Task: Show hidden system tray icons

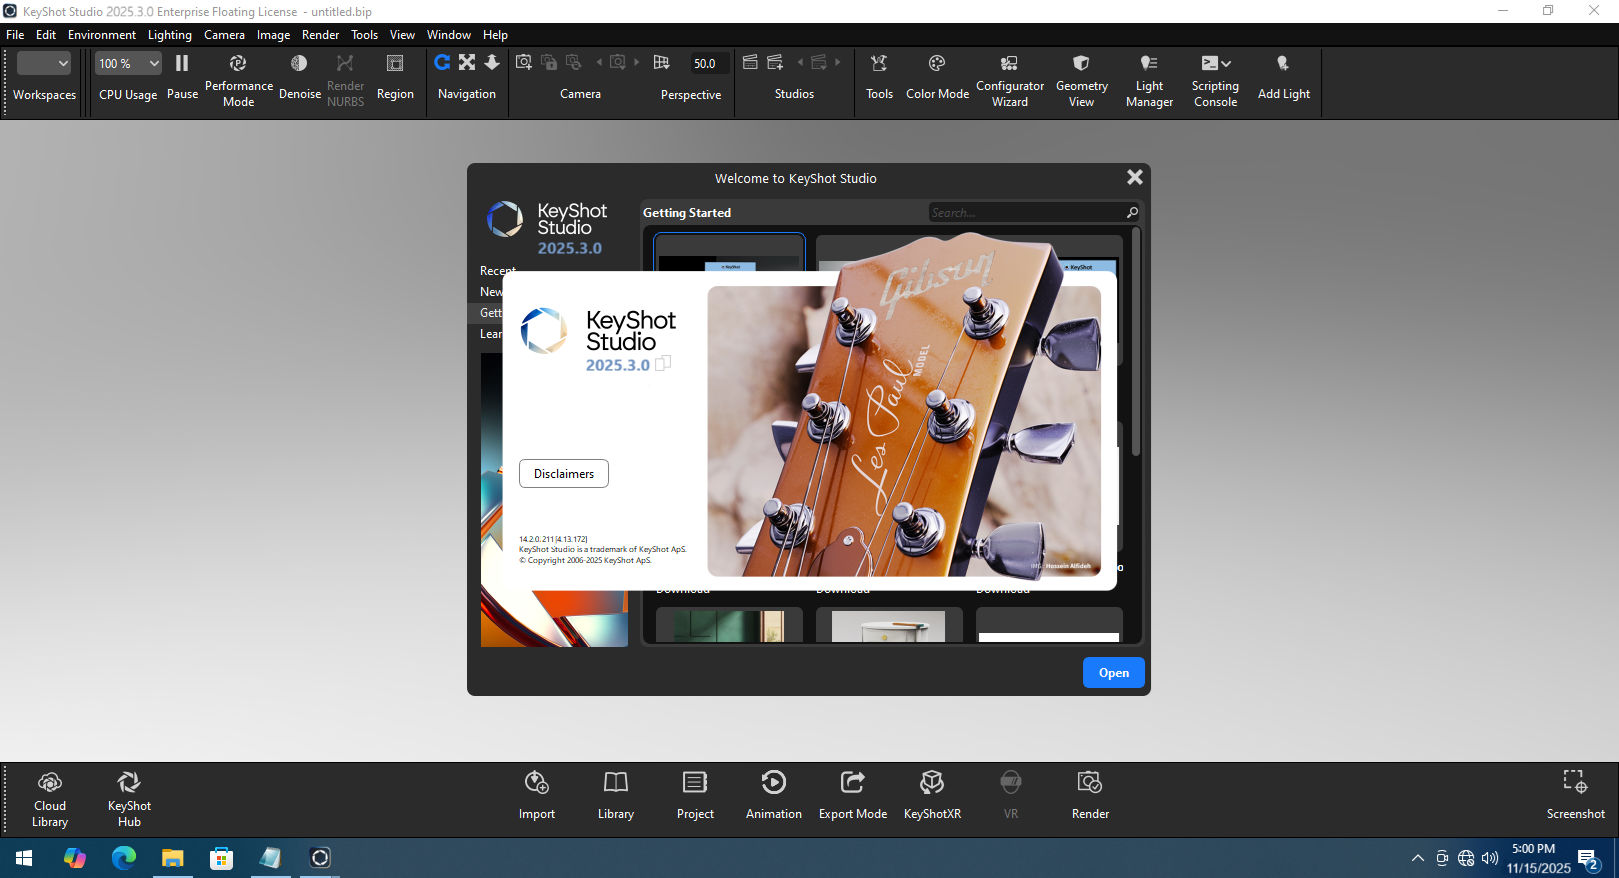Action: 1417,858
